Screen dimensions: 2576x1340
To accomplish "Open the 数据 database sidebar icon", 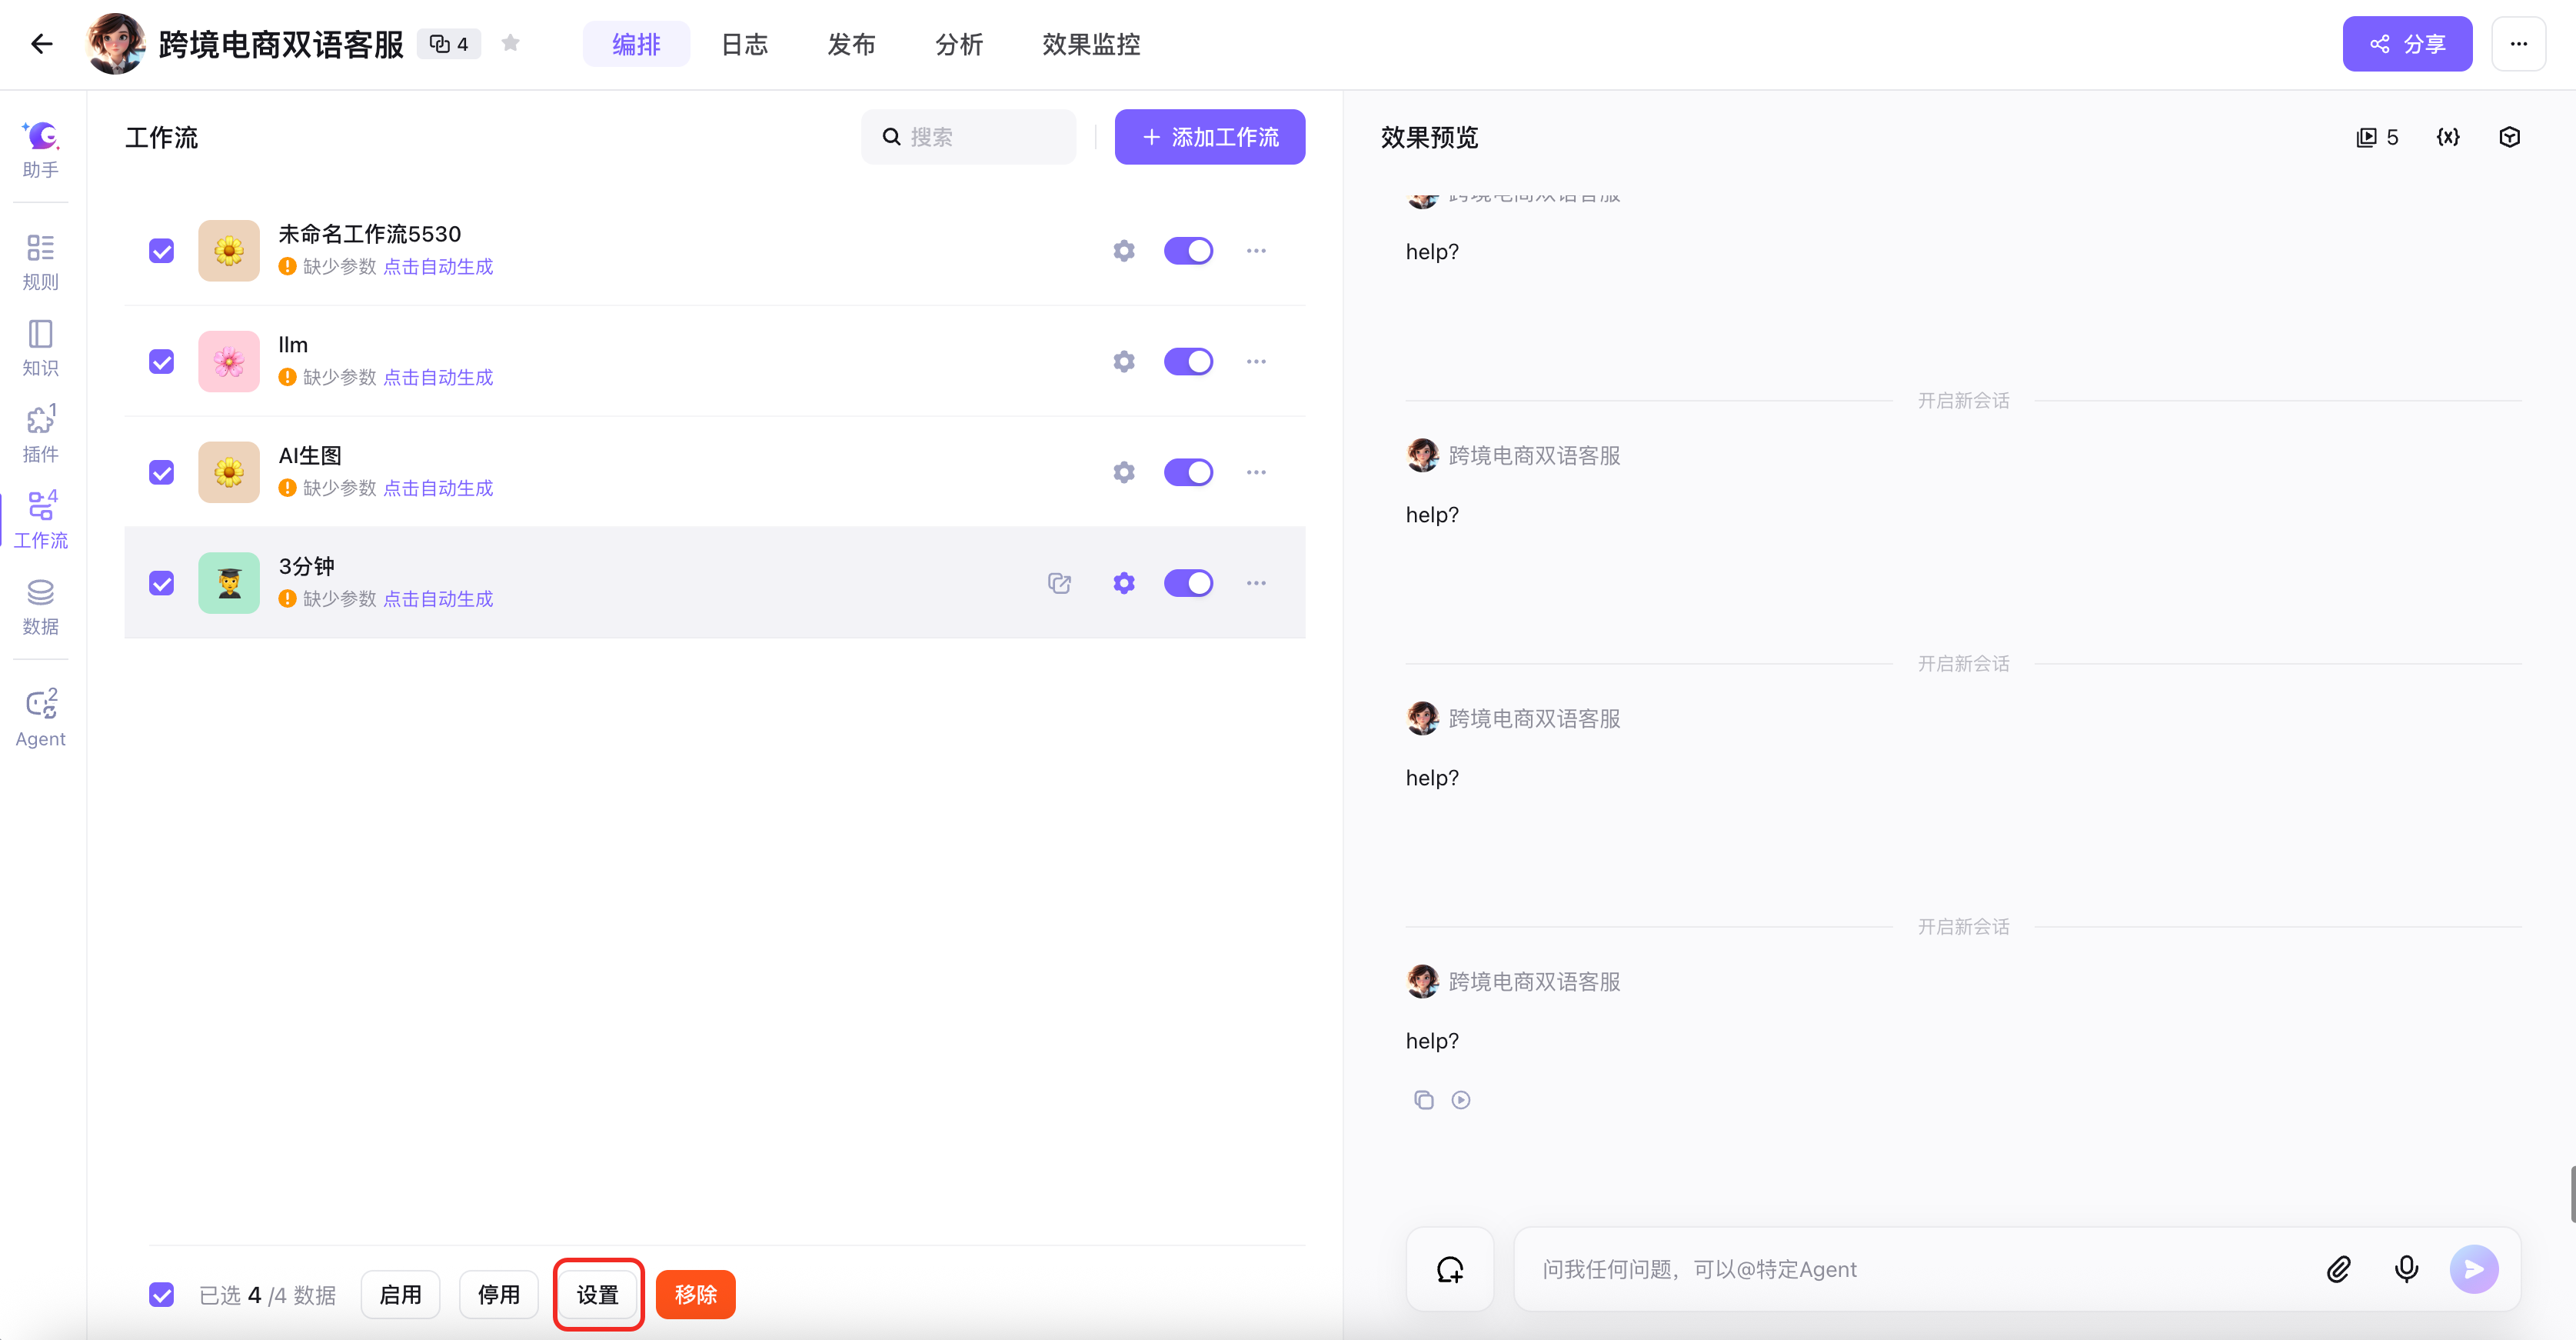I will (40, 606).
